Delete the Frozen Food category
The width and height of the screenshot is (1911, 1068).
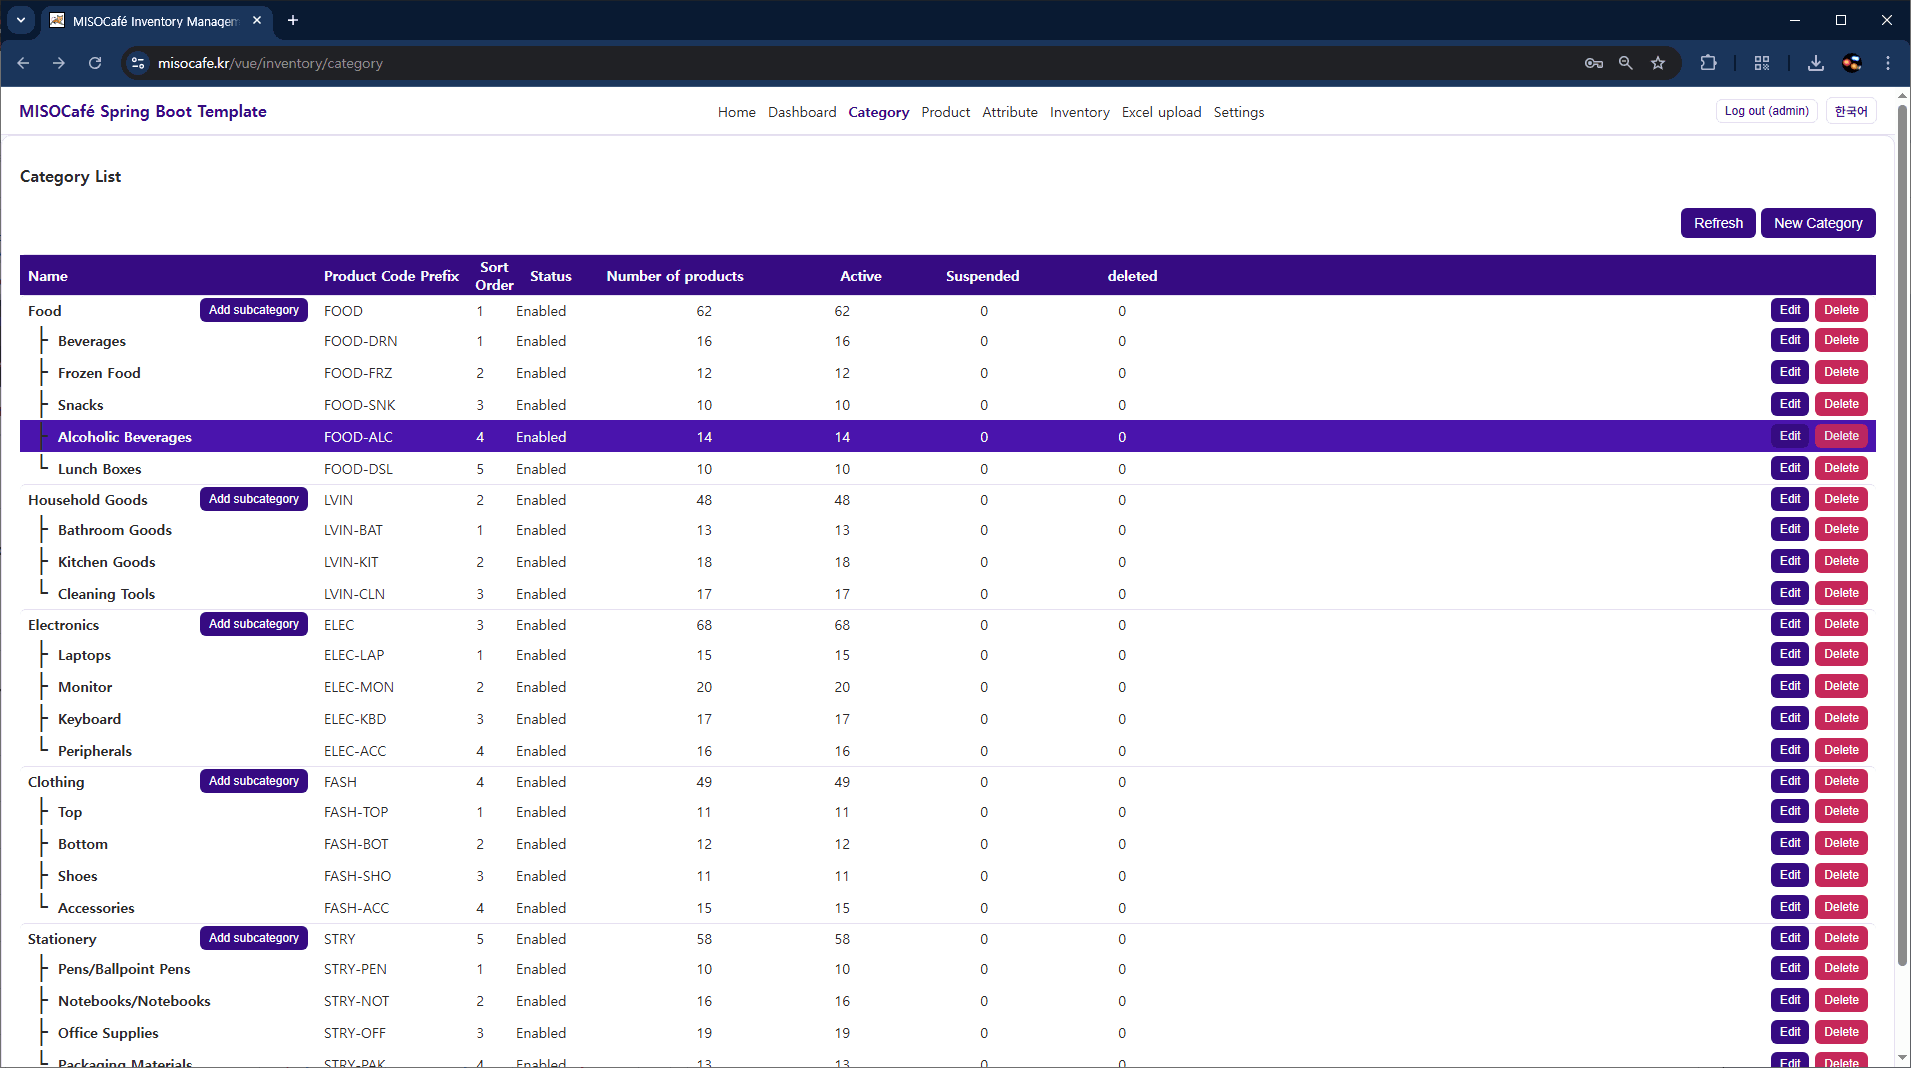point(1840,372)
